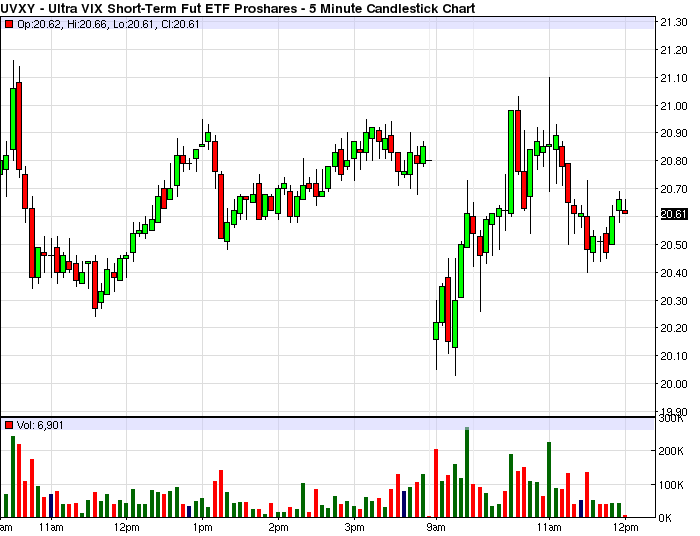
Task: Click the current price tag 20.61
Action: 673,214
